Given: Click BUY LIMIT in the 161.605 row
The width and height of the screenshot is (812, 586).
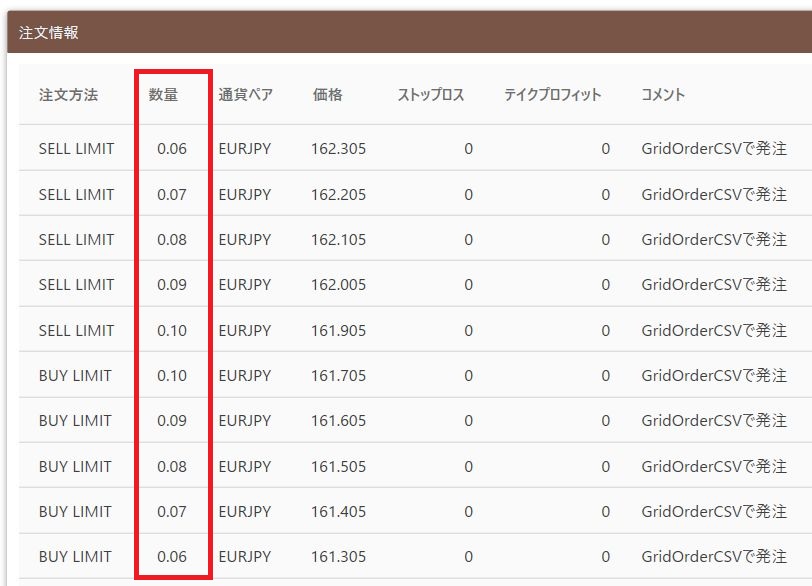Looking at the screenshot, I should click(75, 420).
